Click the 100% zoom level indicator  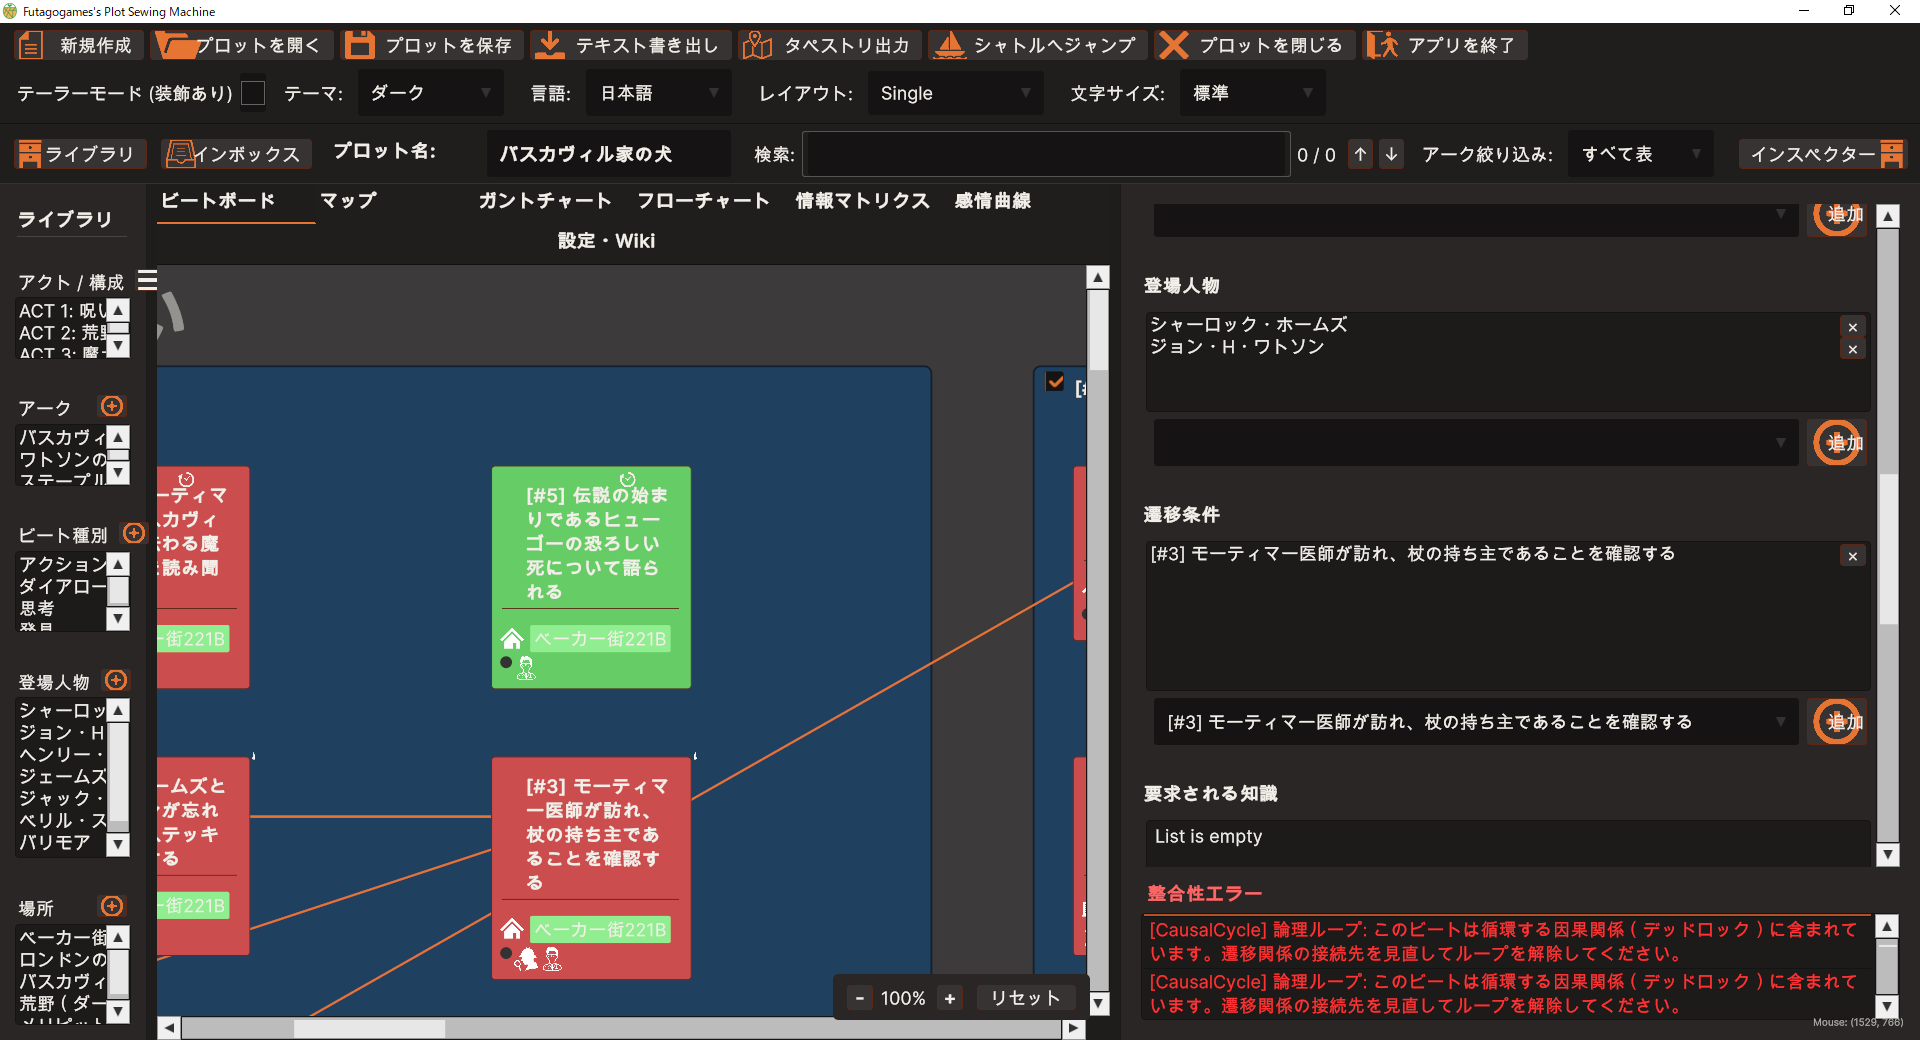[903, 997]
